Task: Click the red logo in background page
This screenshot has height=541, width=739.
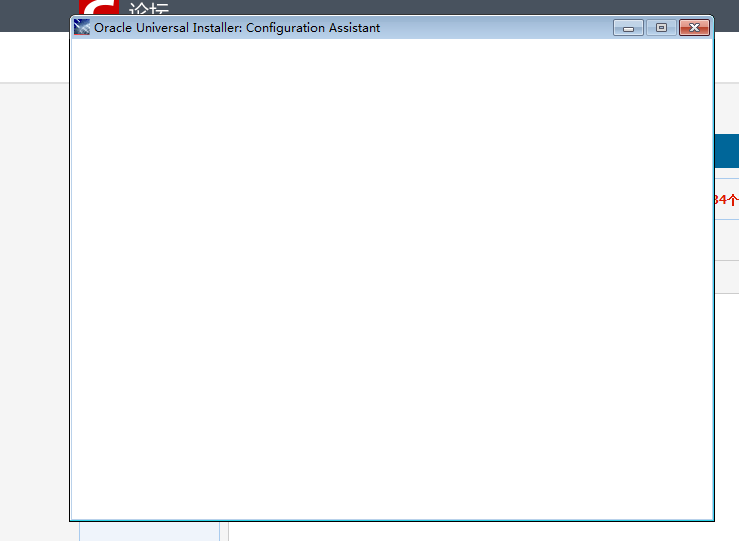Action: (99, 8)
